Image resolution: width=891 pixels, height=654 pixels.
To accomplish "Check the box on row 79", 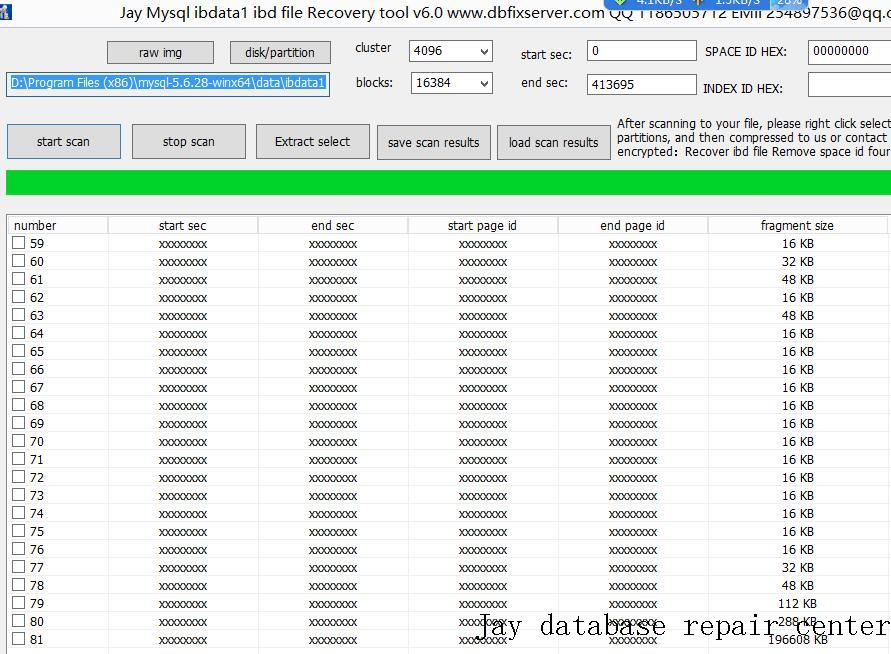I will 19,603.
